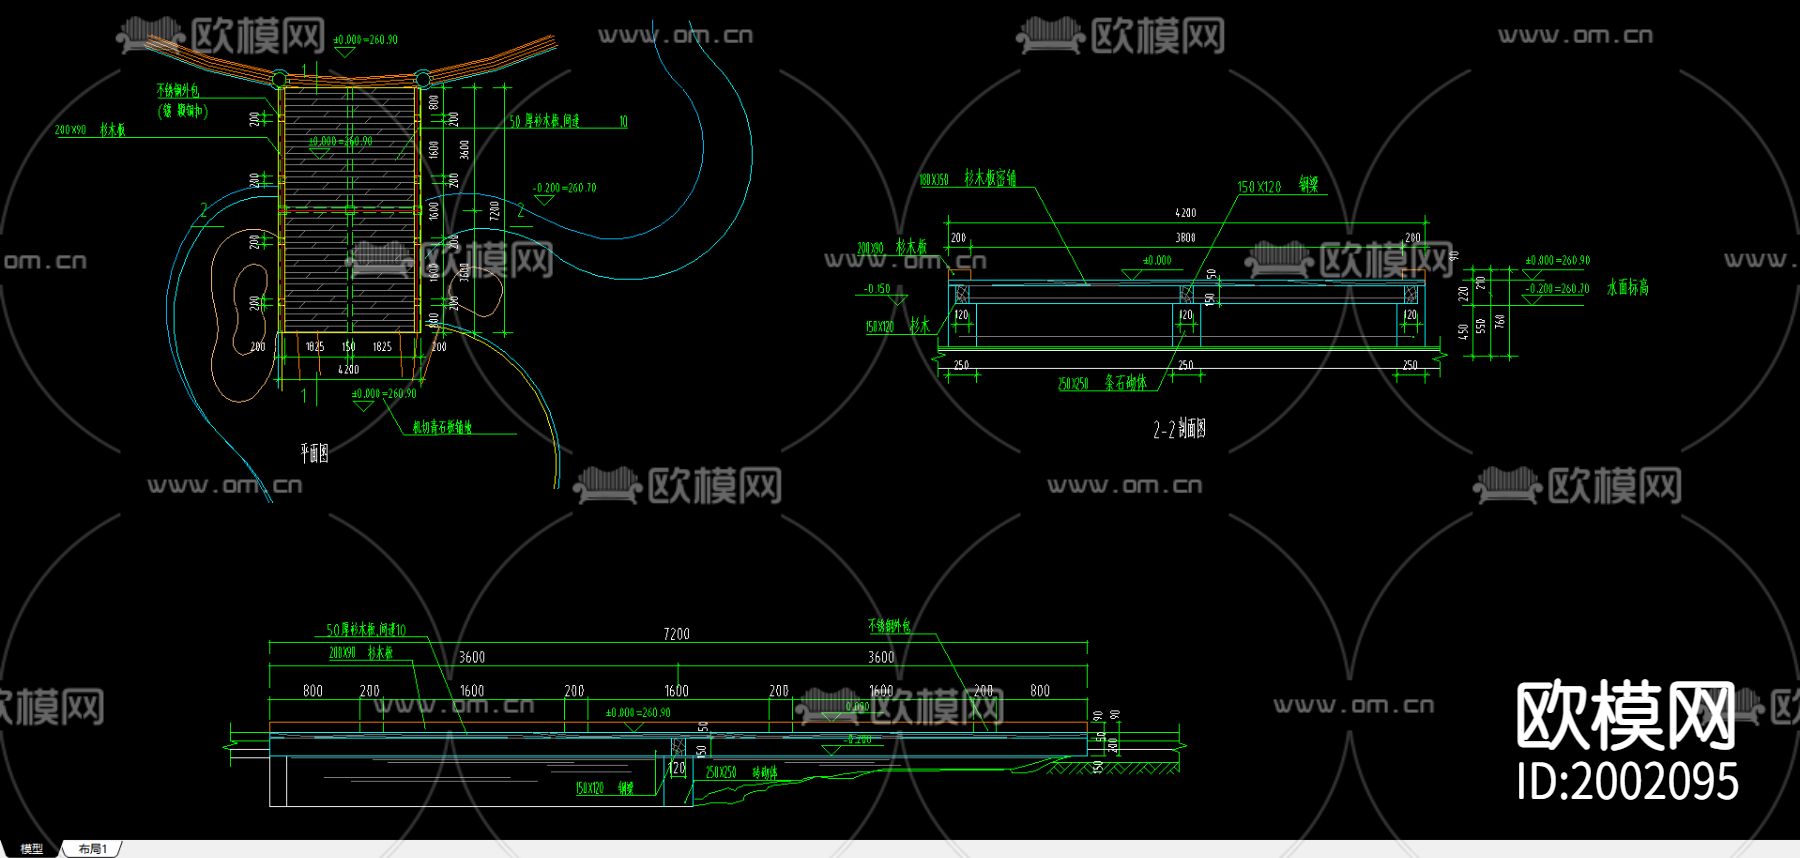The image size is (1800, 858).
Task: Select the 不锈钢外包 label in the plan view
Action: click(178, 91)
